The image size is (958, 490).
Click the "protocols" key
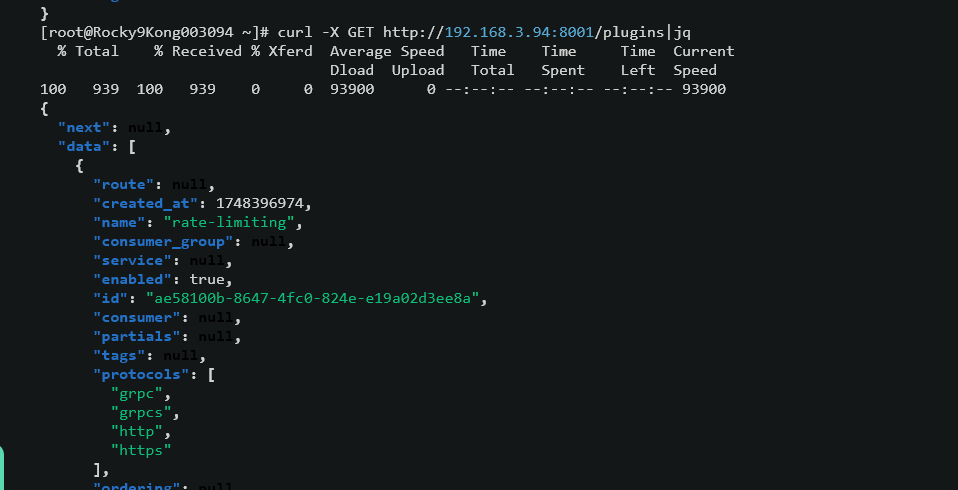coord(141,374)
